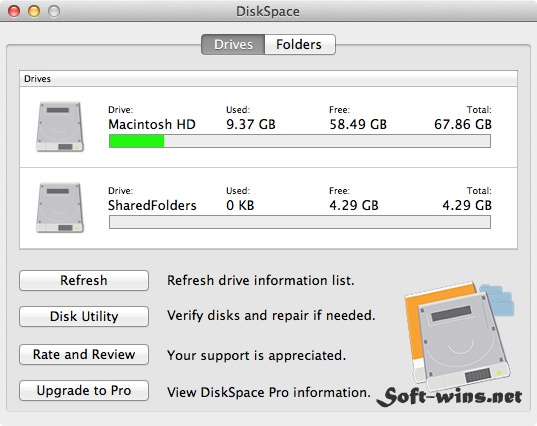Close the DiskSpace window
Viewport: 537px width, 426px height.
[x=14, y=11]
